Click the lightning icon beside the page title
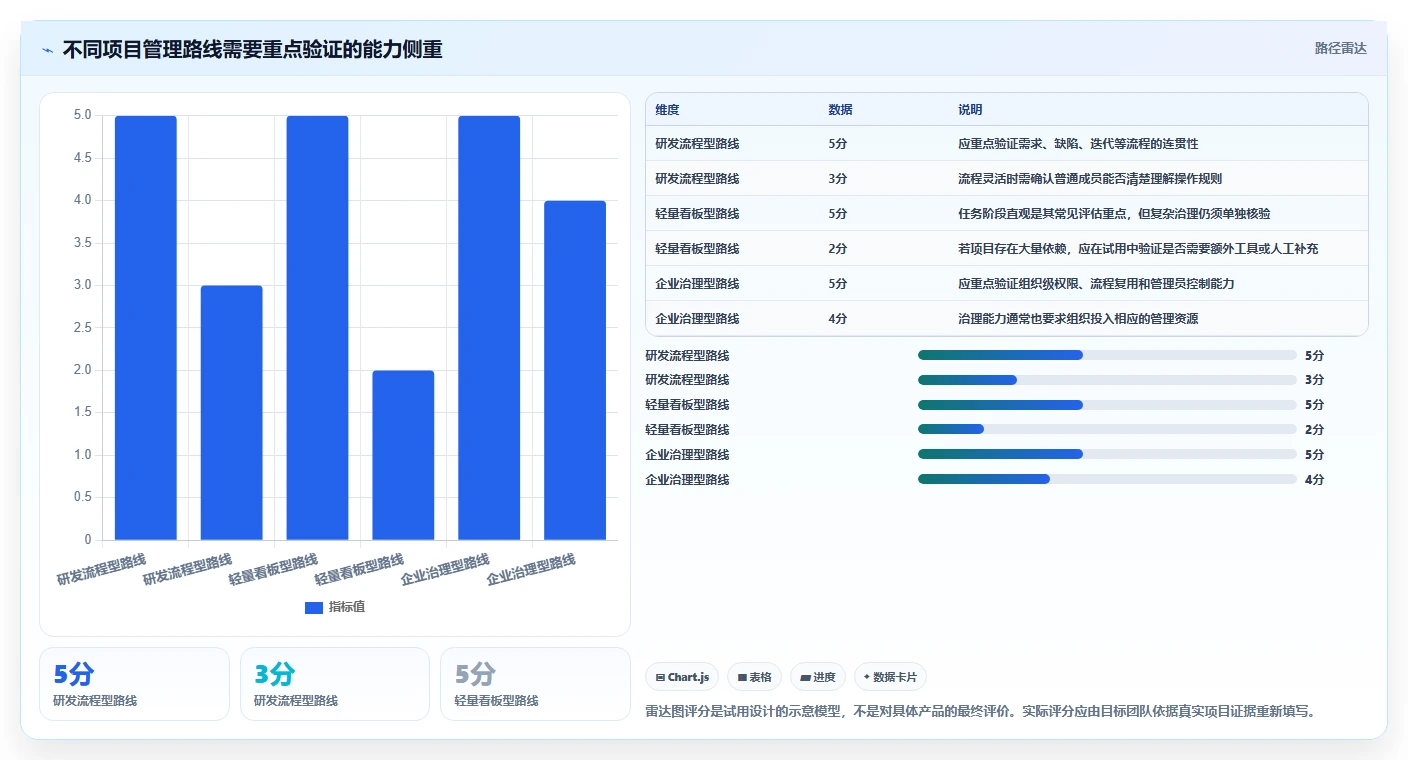Viewport: 1408px width, 760px height. pyautogui.click(x=48, y=50)
